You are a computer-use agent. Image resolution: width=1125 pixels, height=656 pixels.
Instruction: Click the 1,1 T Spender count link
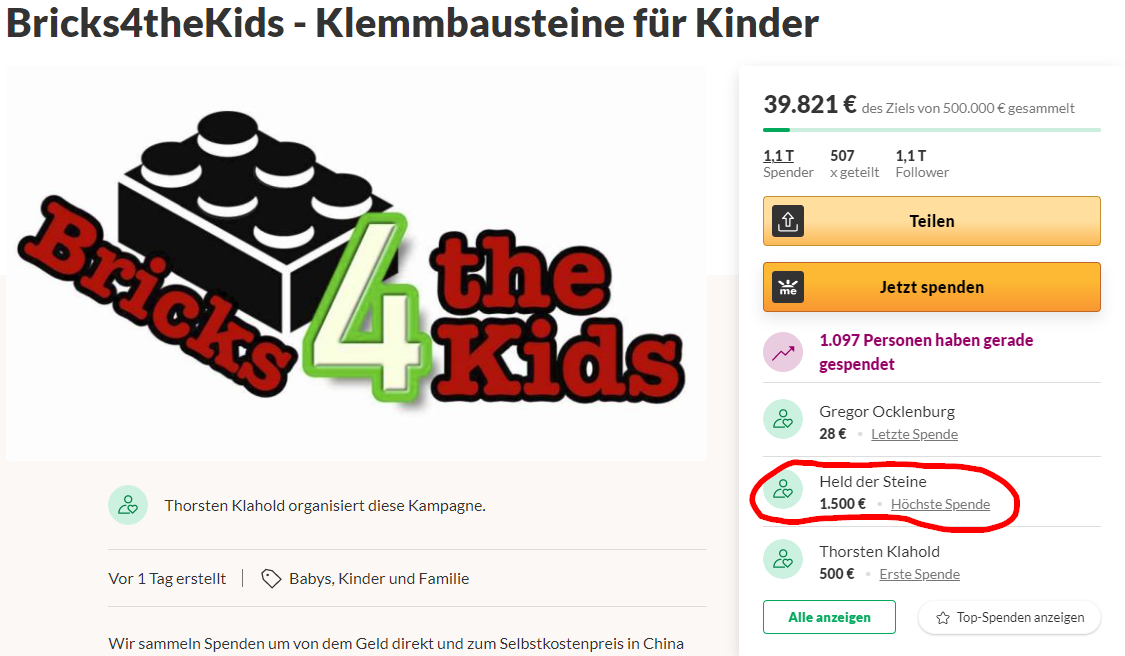click(788, 164)
